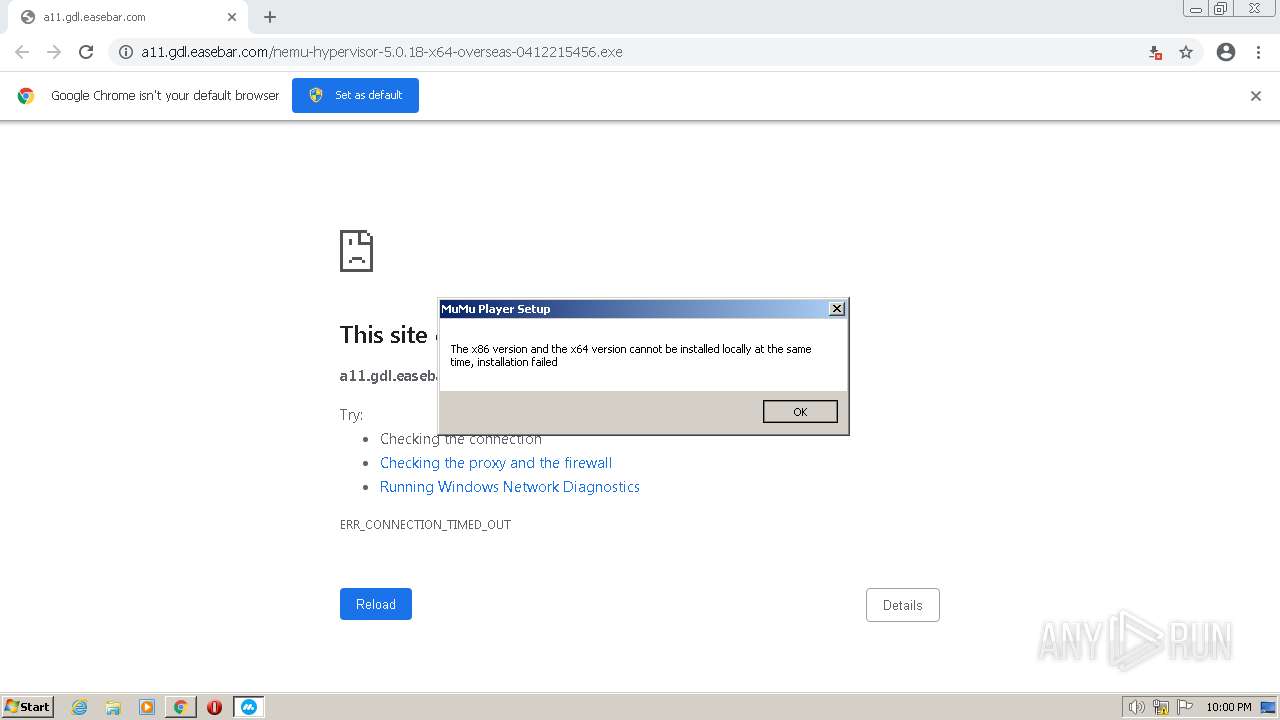Open Windows Explorer folder in taskbar

[x=113, y=707]
